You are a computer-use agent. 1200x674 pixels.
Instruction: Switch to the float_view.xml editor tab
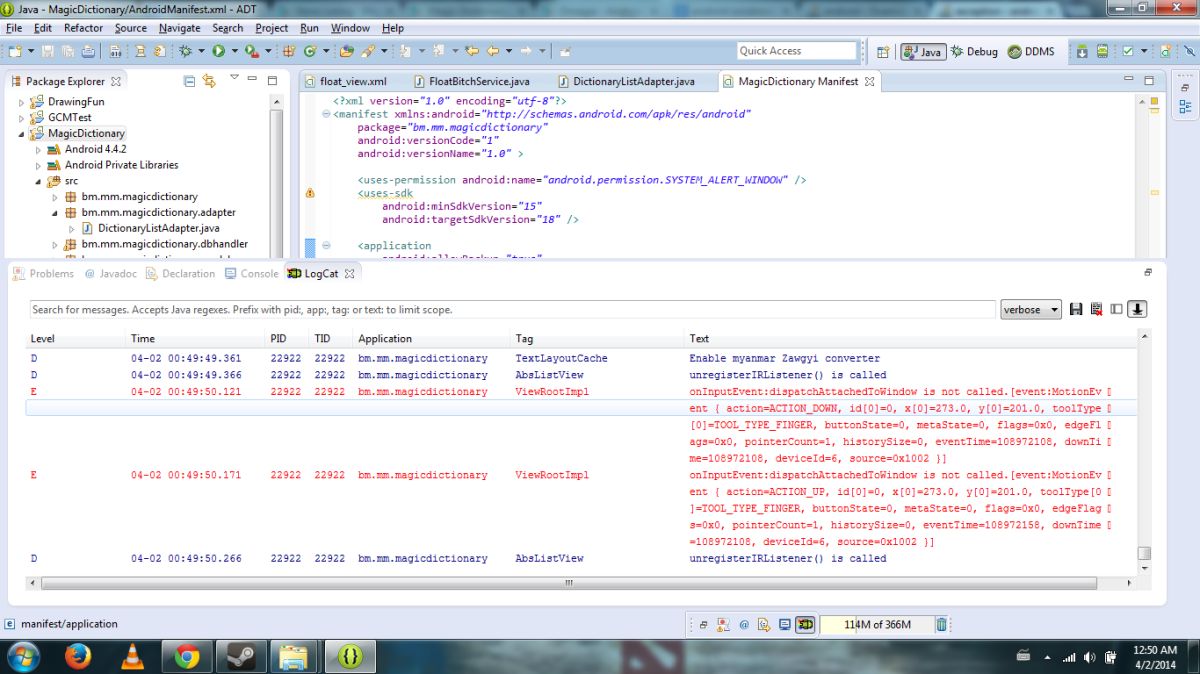point(344,82)
